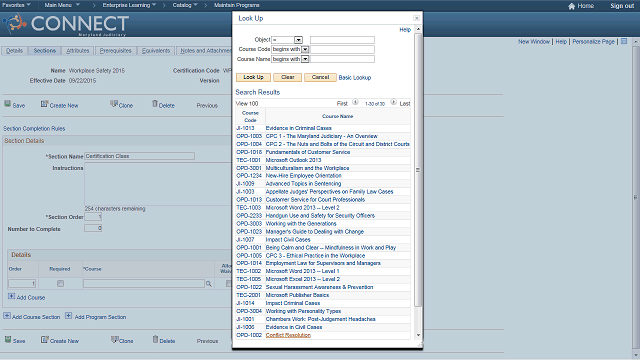Viewport: 640px width, 360px height.
Task: Click the Course input field in Details
Action: 144,283
